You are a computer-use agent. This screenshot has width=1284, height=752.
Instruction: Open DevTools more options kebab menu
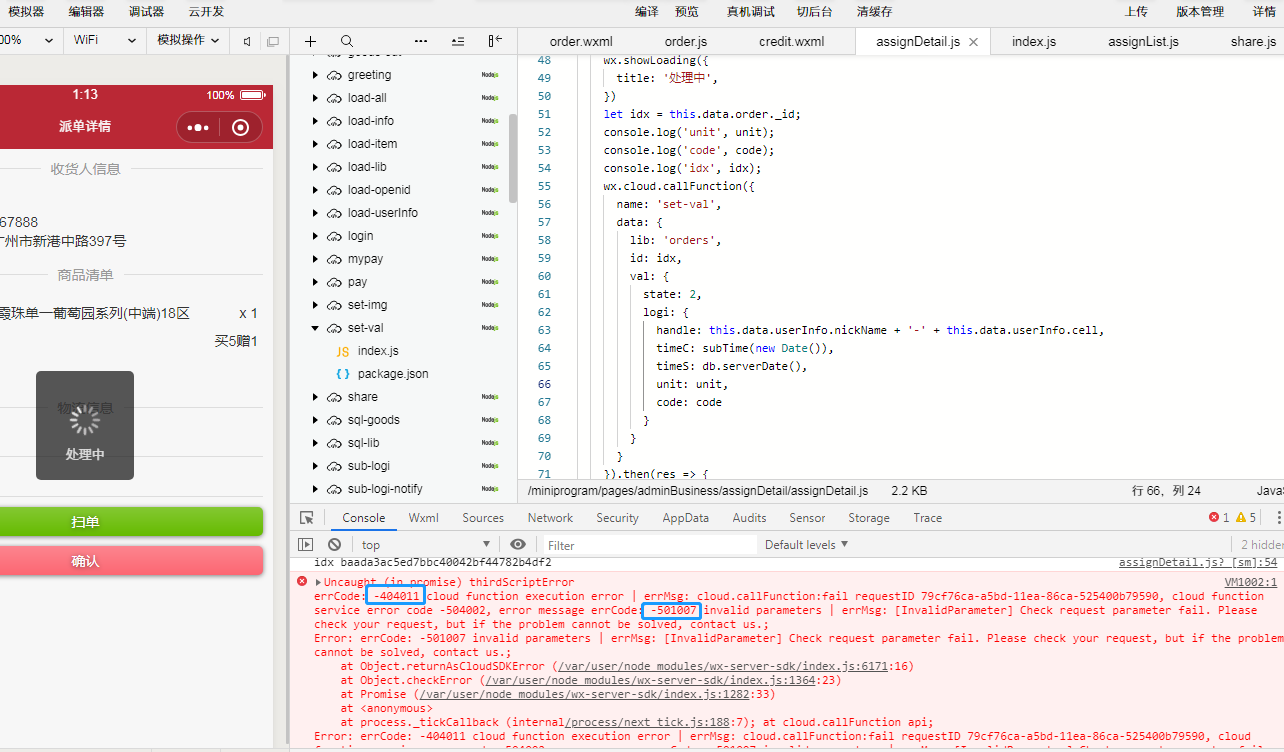[x=1279, y=518]
